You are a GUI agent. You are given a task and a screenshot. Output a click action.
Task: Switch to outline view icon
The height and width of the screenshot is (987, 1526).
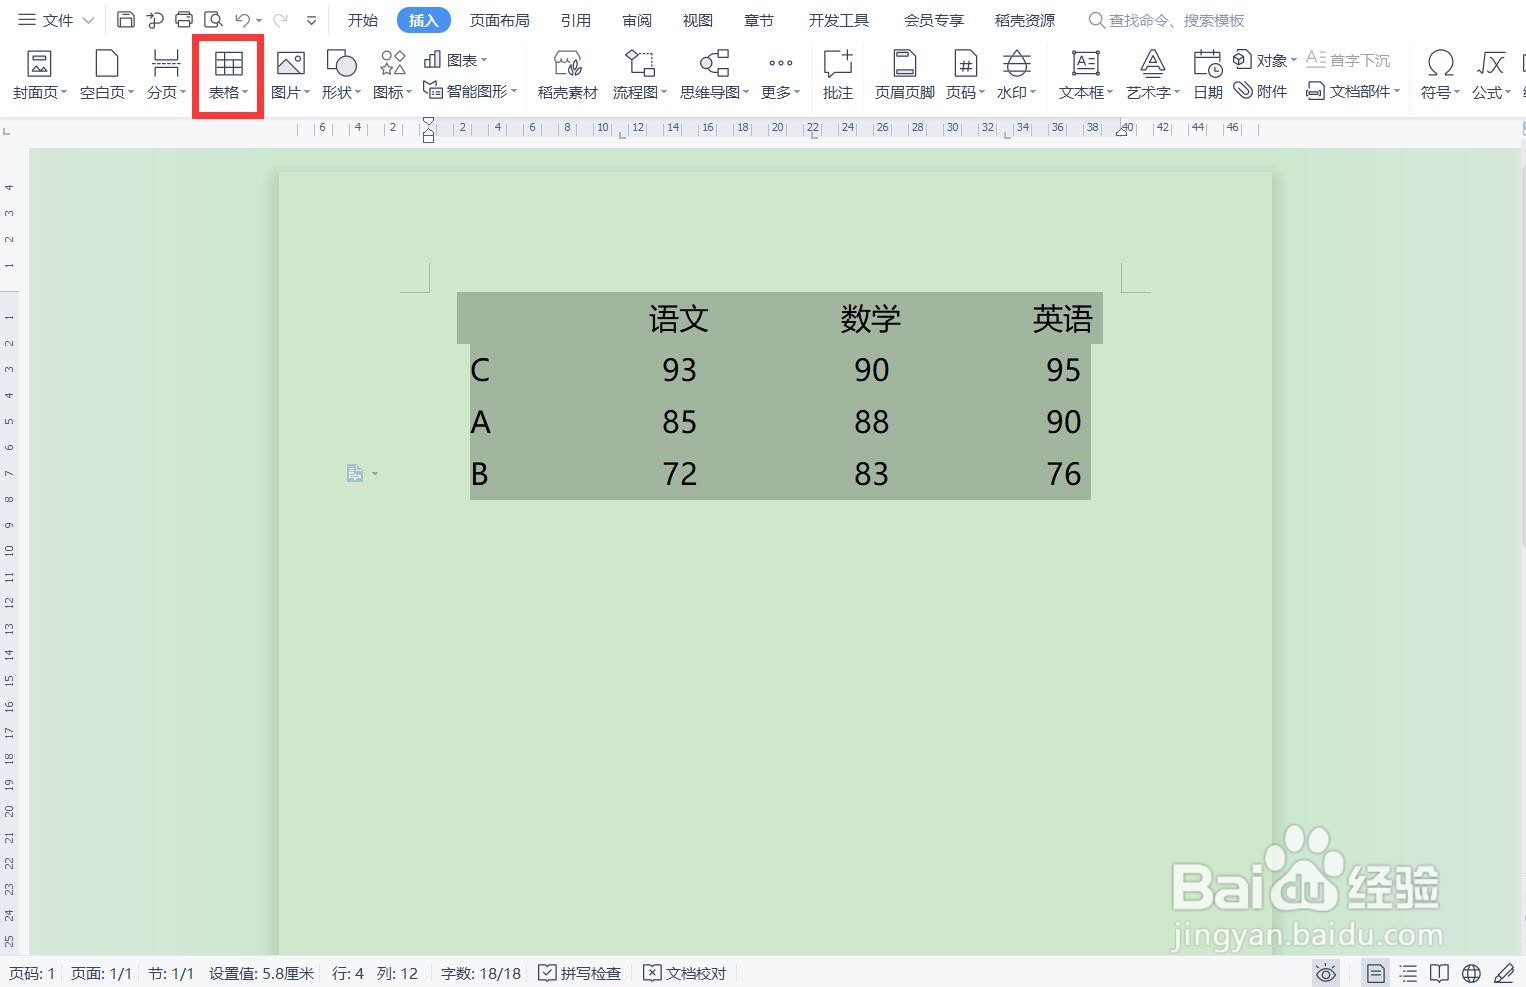(1408, 973)
